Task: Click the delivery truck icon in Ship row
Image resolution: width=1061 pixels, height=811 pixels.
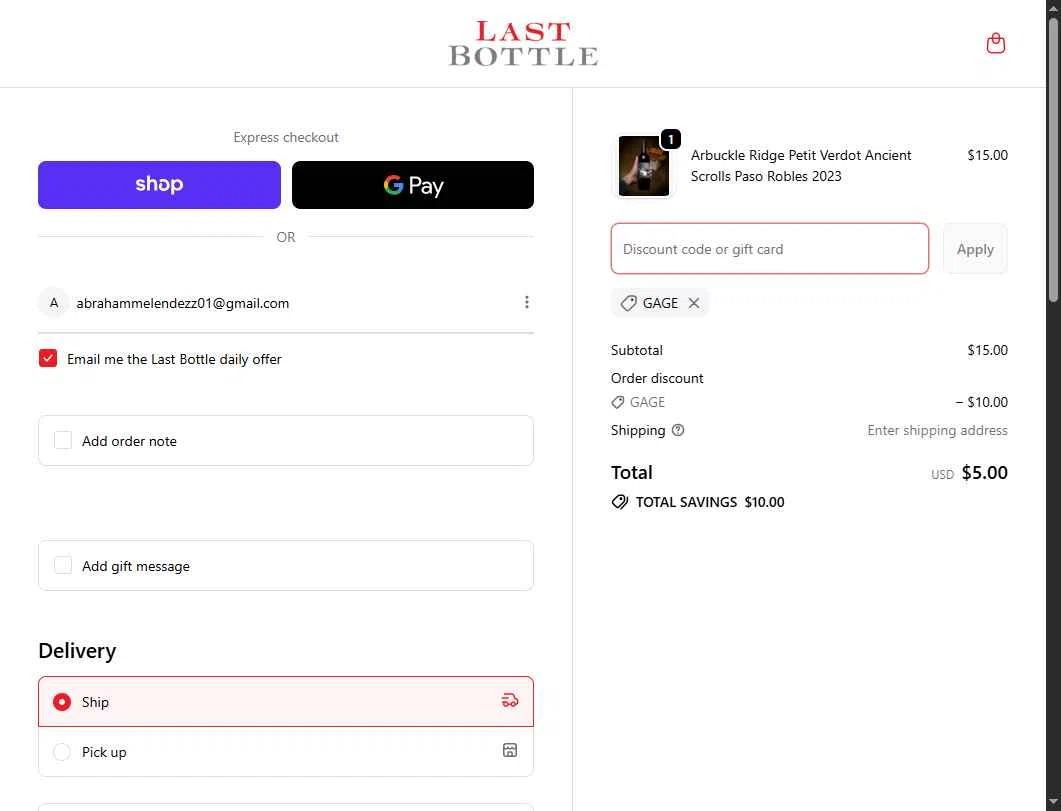Action: click(510, 701)
